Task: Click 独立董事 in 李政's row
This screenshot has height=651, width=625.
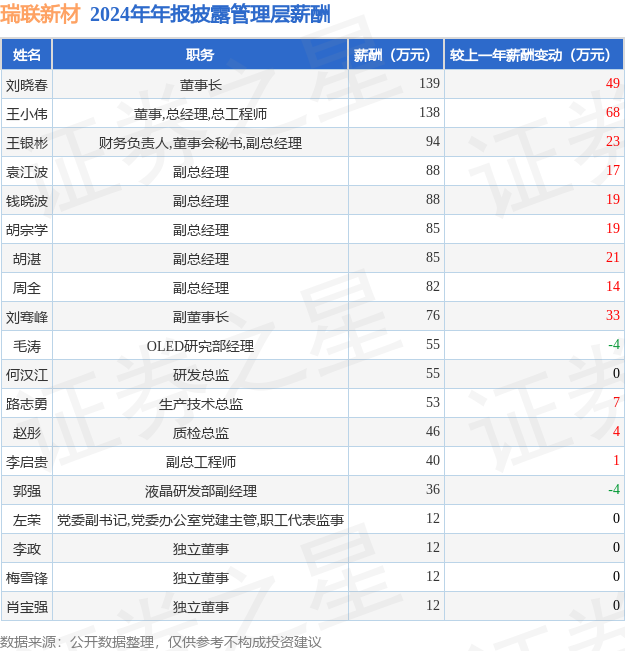Action: pyautogui.click(x=201, y=549)
